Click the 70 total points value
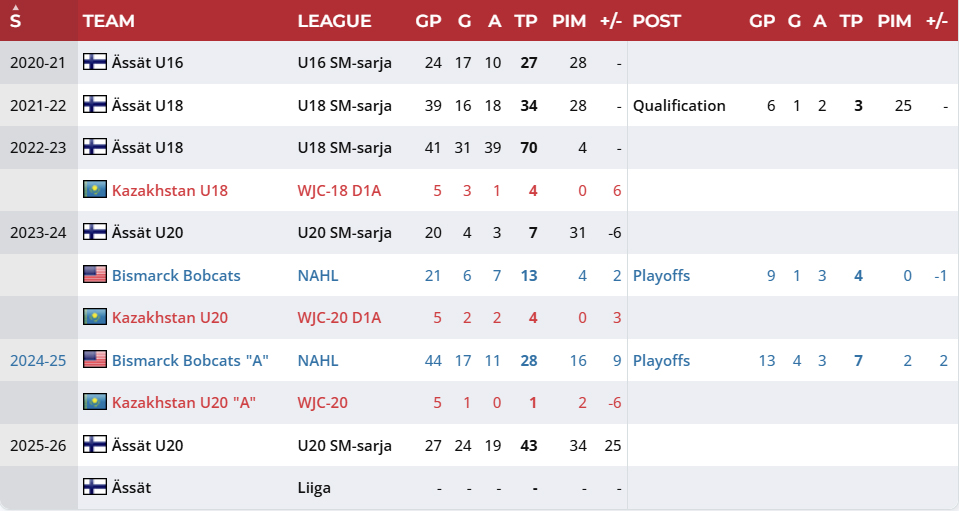 pyautogui.click(x=528, y=148)
